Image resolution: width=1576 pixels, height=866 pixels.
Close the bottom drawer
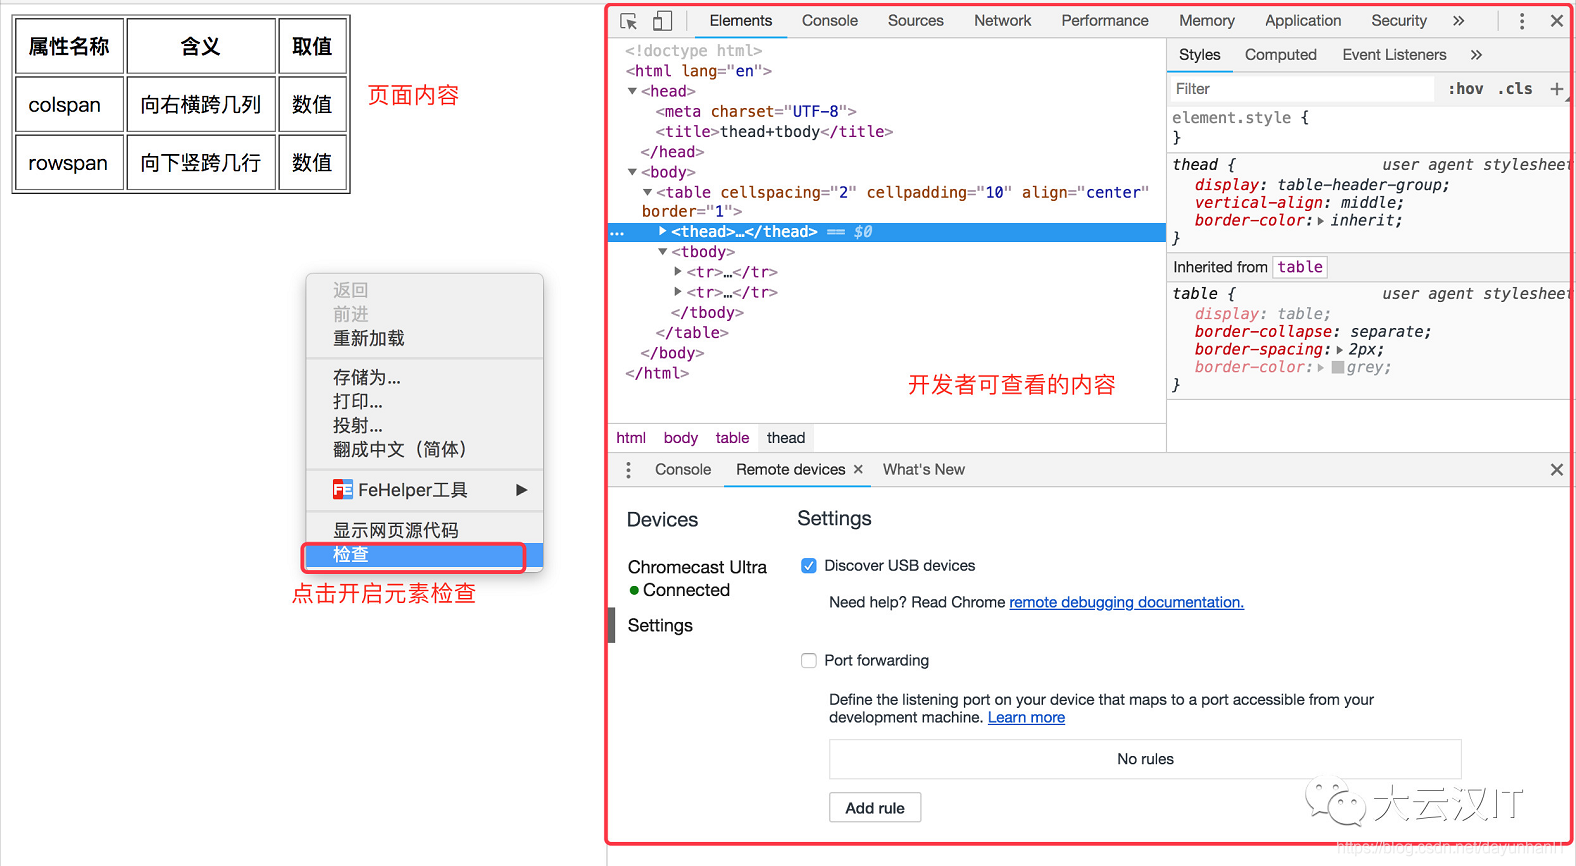point(1557,470)
